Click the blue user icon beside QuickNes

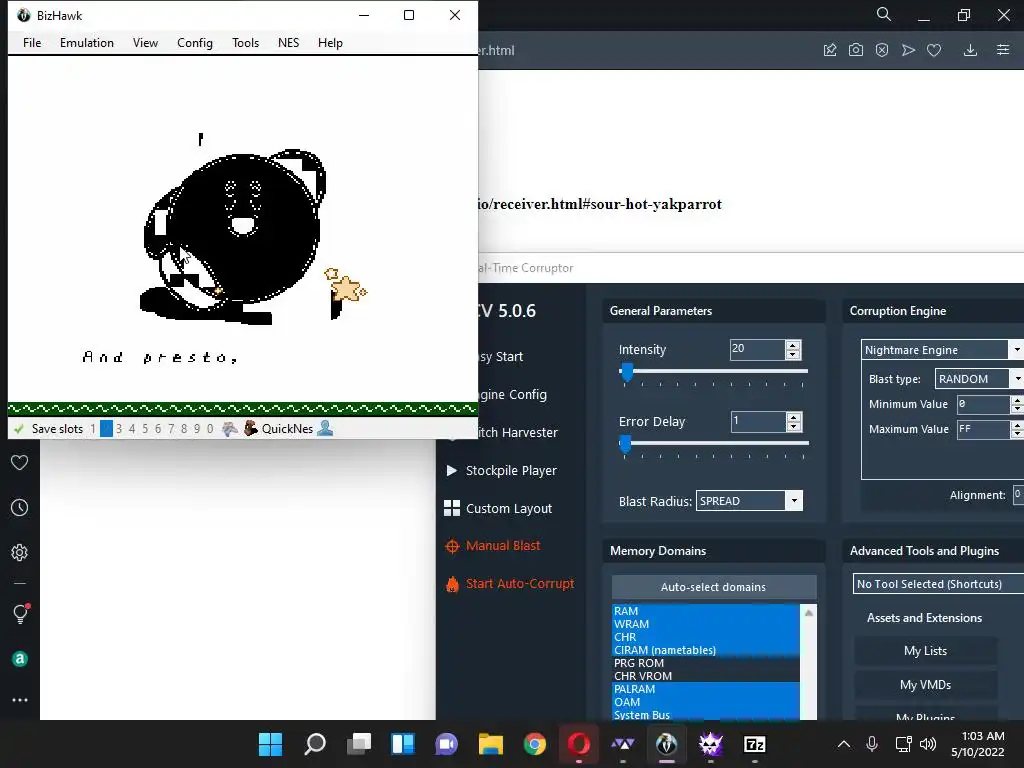tap(325, 428)
